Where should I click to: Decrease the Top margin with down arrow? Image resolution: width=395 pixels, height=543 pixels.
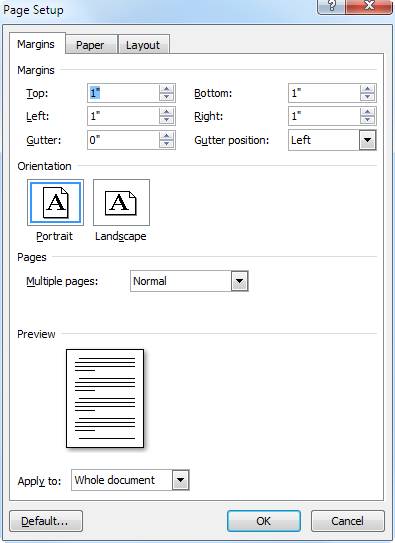click(x=167, y=97)
